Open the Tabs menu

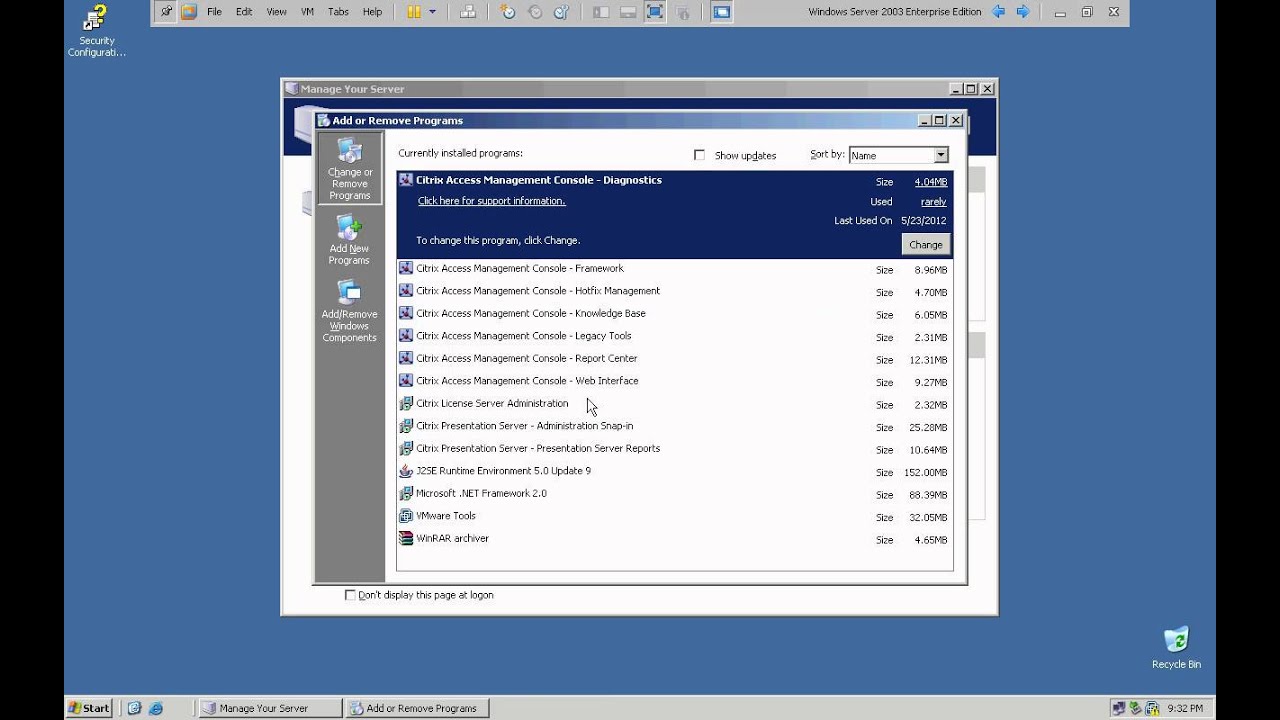click(338, 12)
